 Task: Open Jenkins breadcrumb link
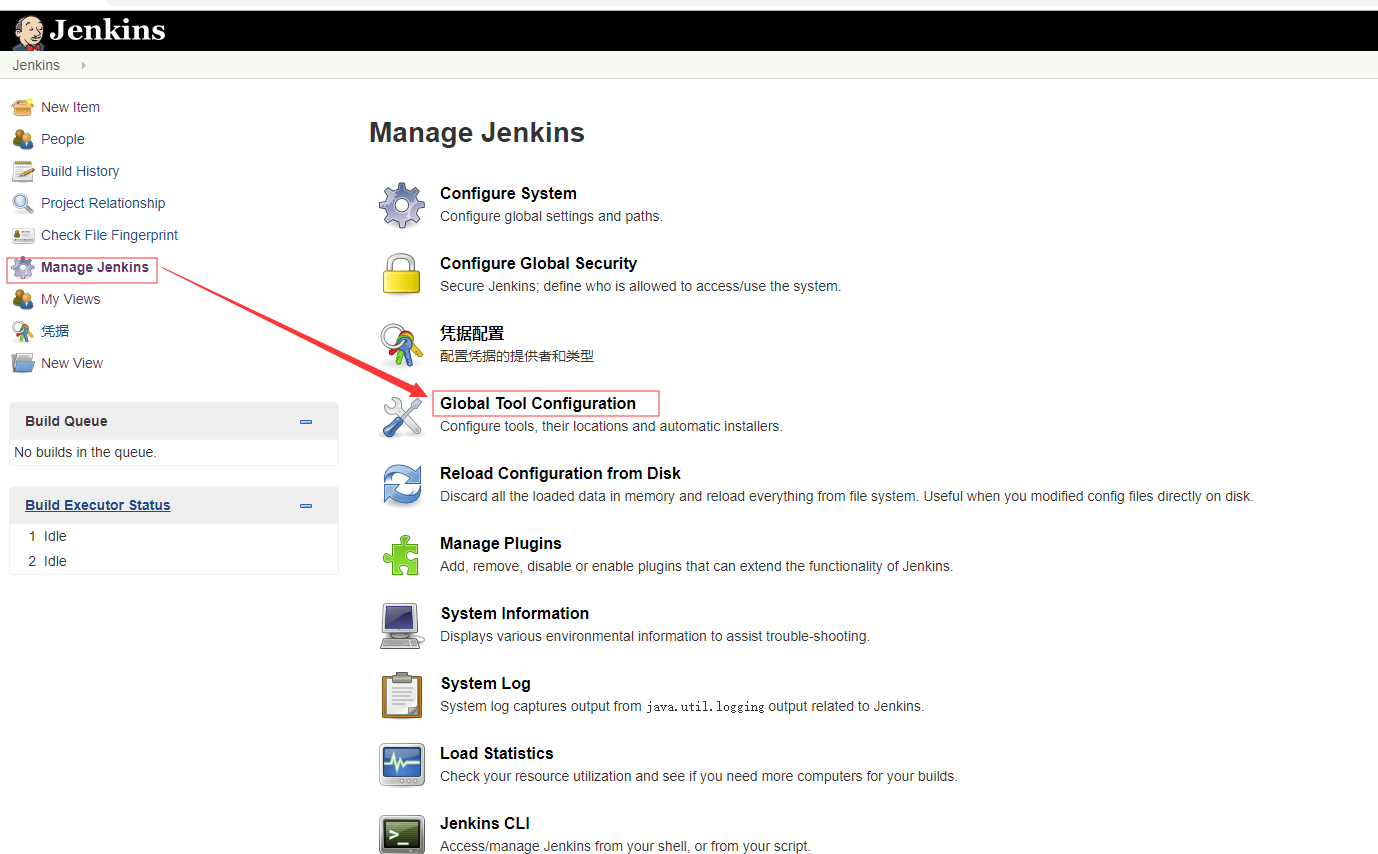pos(36,65)
